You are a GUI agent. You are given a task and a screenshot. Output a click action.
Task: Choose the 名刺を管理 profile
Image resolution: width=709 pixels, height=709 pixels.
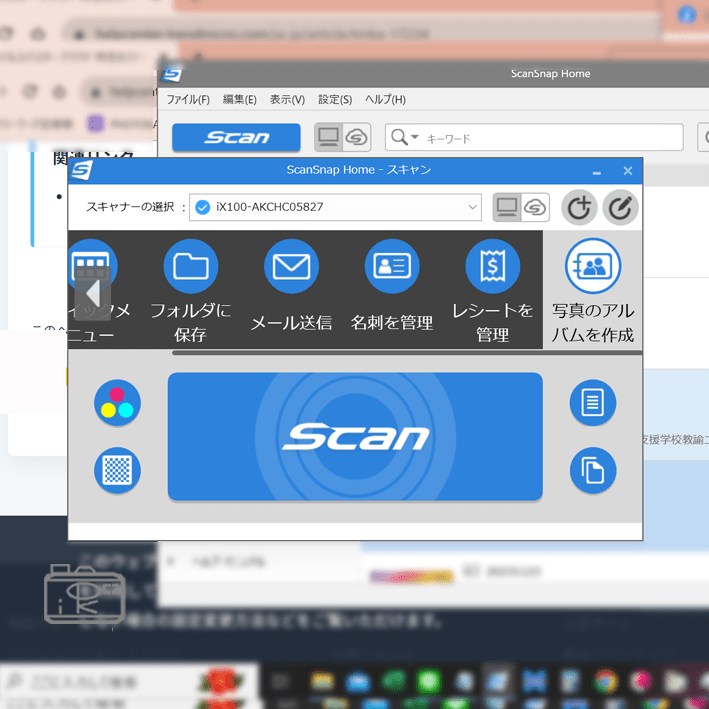pyautogui.click(x=392, y=267)
